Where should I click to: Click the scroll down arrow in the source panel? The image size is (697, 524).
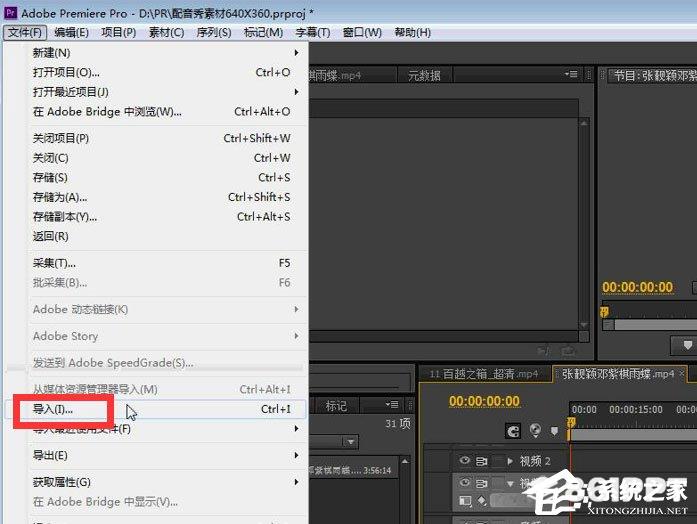[584, 325]
